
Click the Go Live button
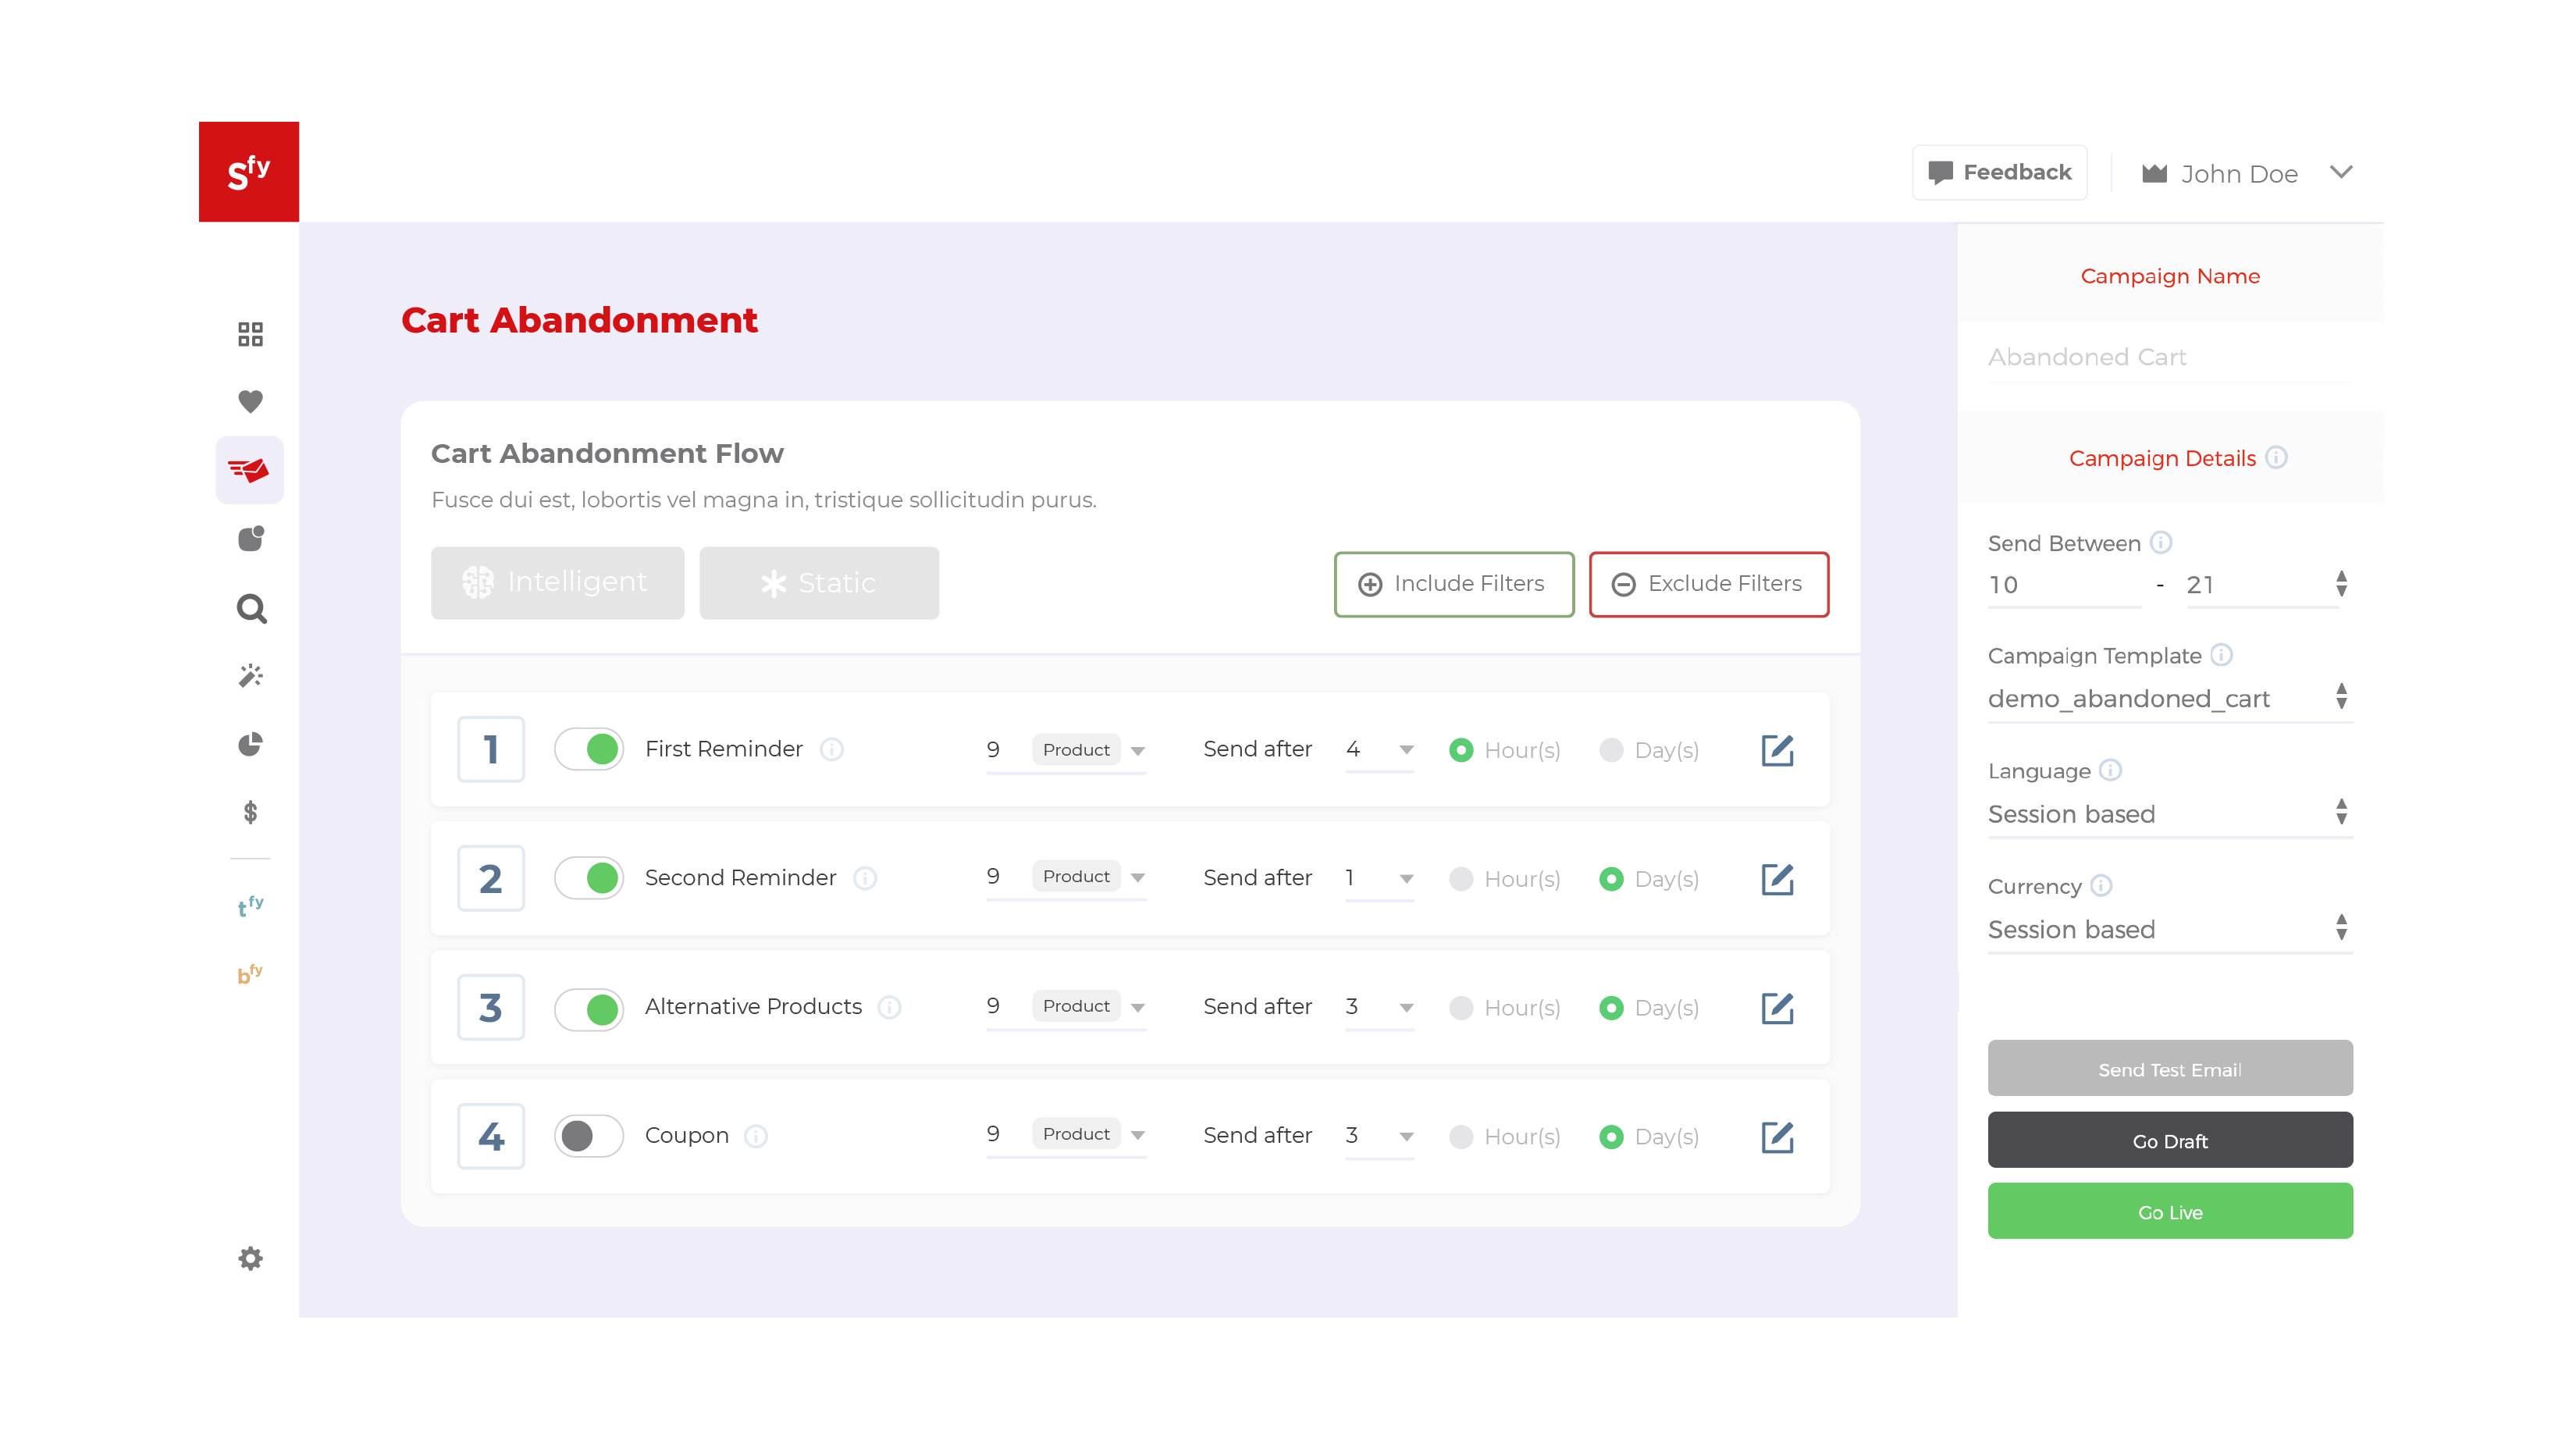point(2169,1211)
